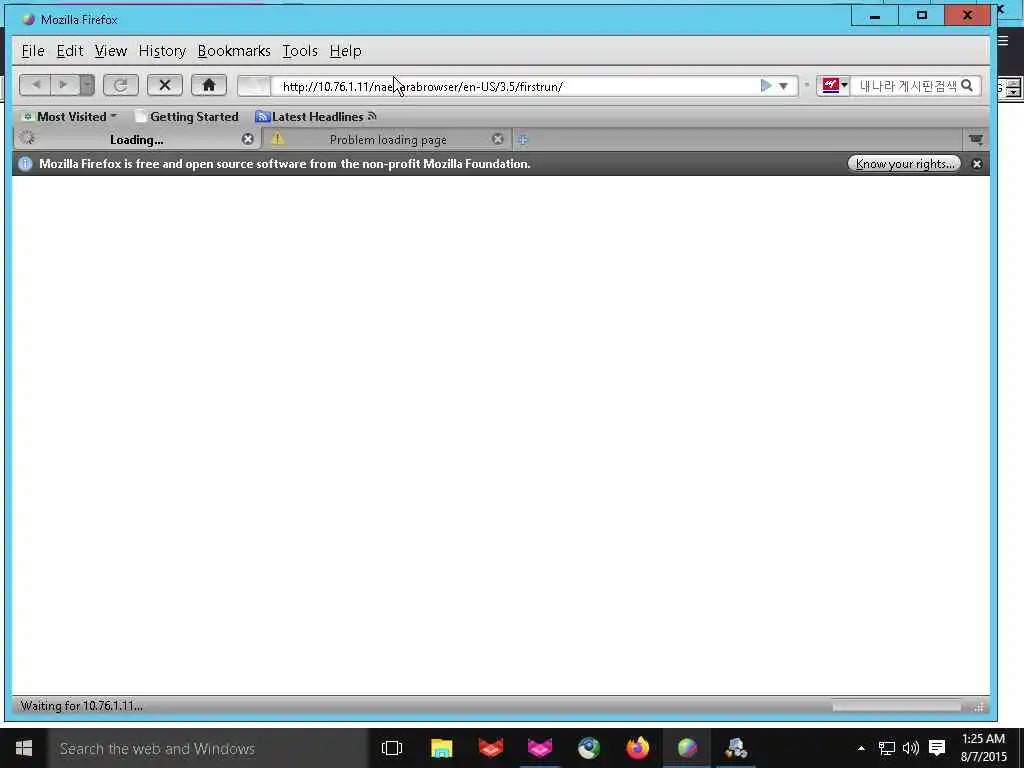The height and width of the screenshot is (768, 1024).
Task: Click the site identity icon in address bar
Action: pyautogui.click(x=254, y=86)
